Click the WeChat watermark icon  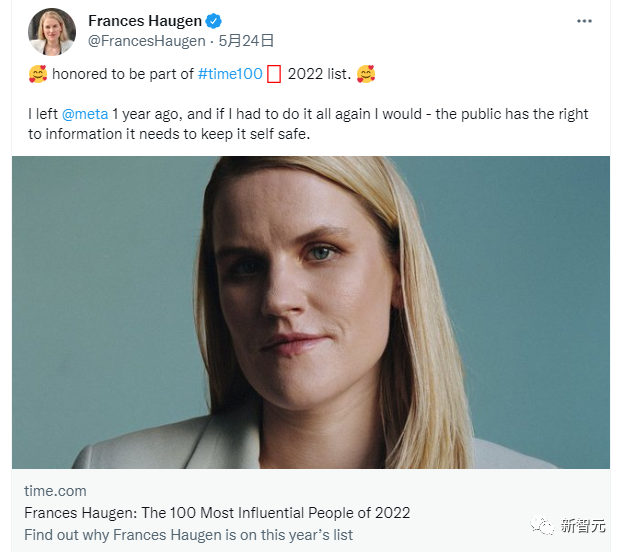(541, 526)
